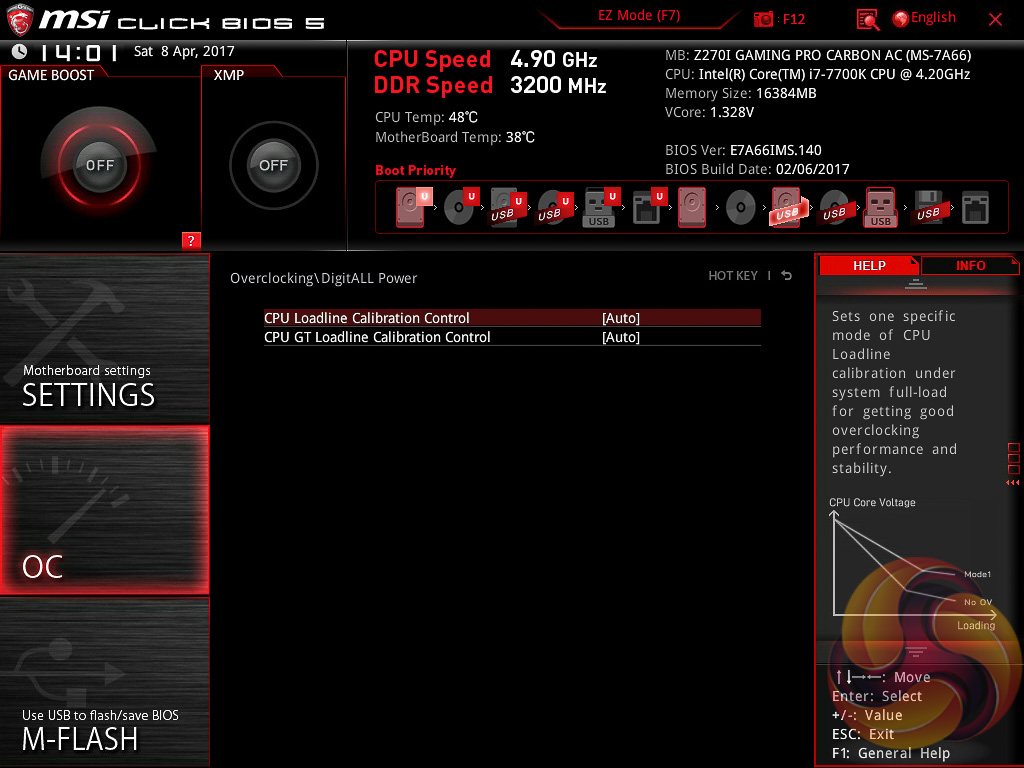Open the HOT KEY list
This screenshot has height=768, width=1024.
[x=733, y=276]
